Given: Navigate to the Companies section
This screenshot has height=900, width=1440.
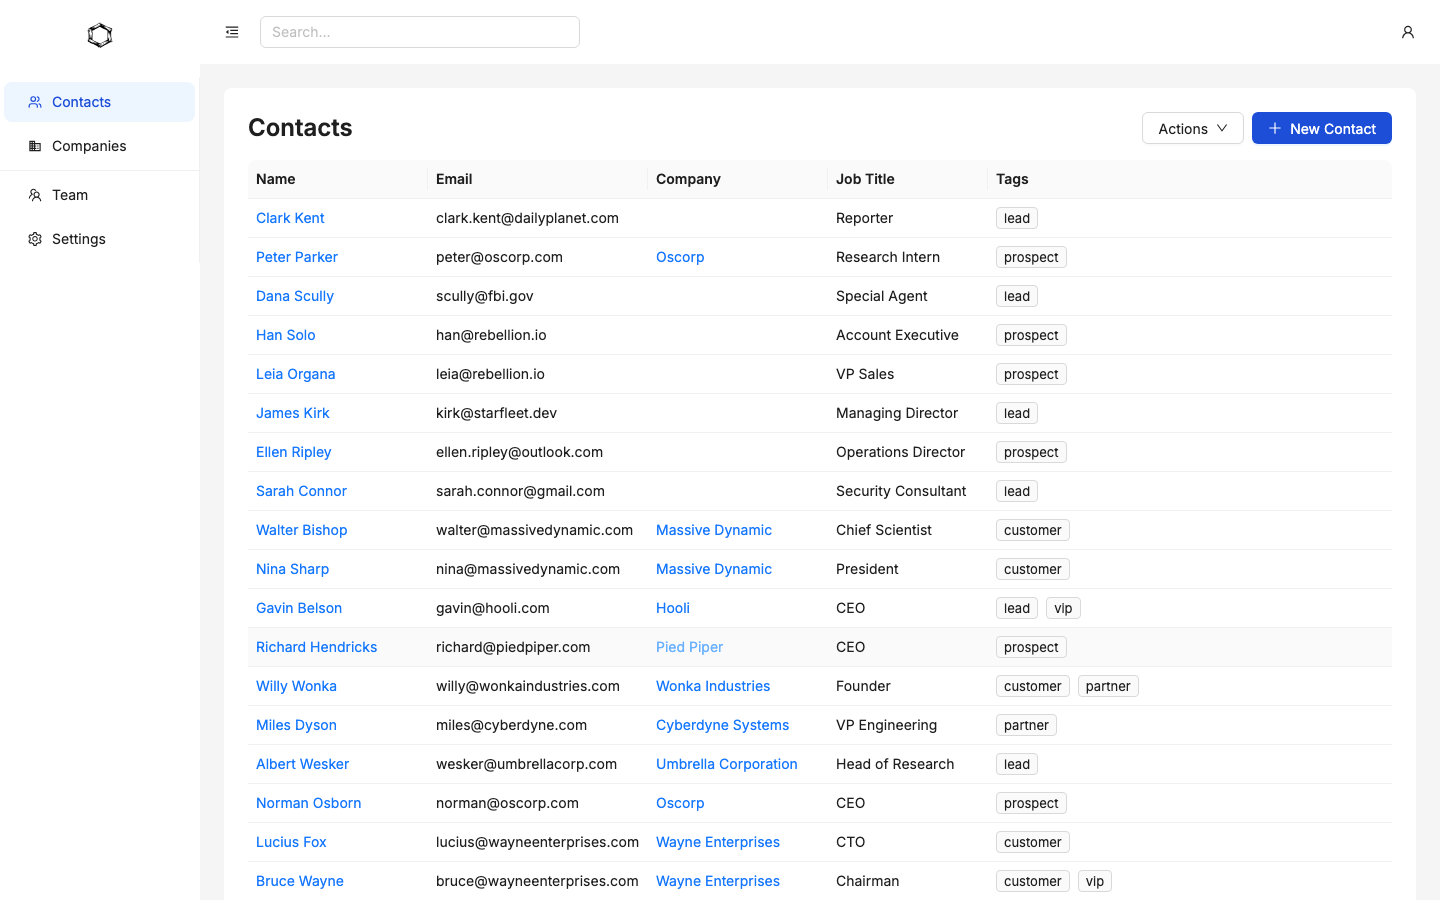Looking at the screenshot, I should [88, 146].
